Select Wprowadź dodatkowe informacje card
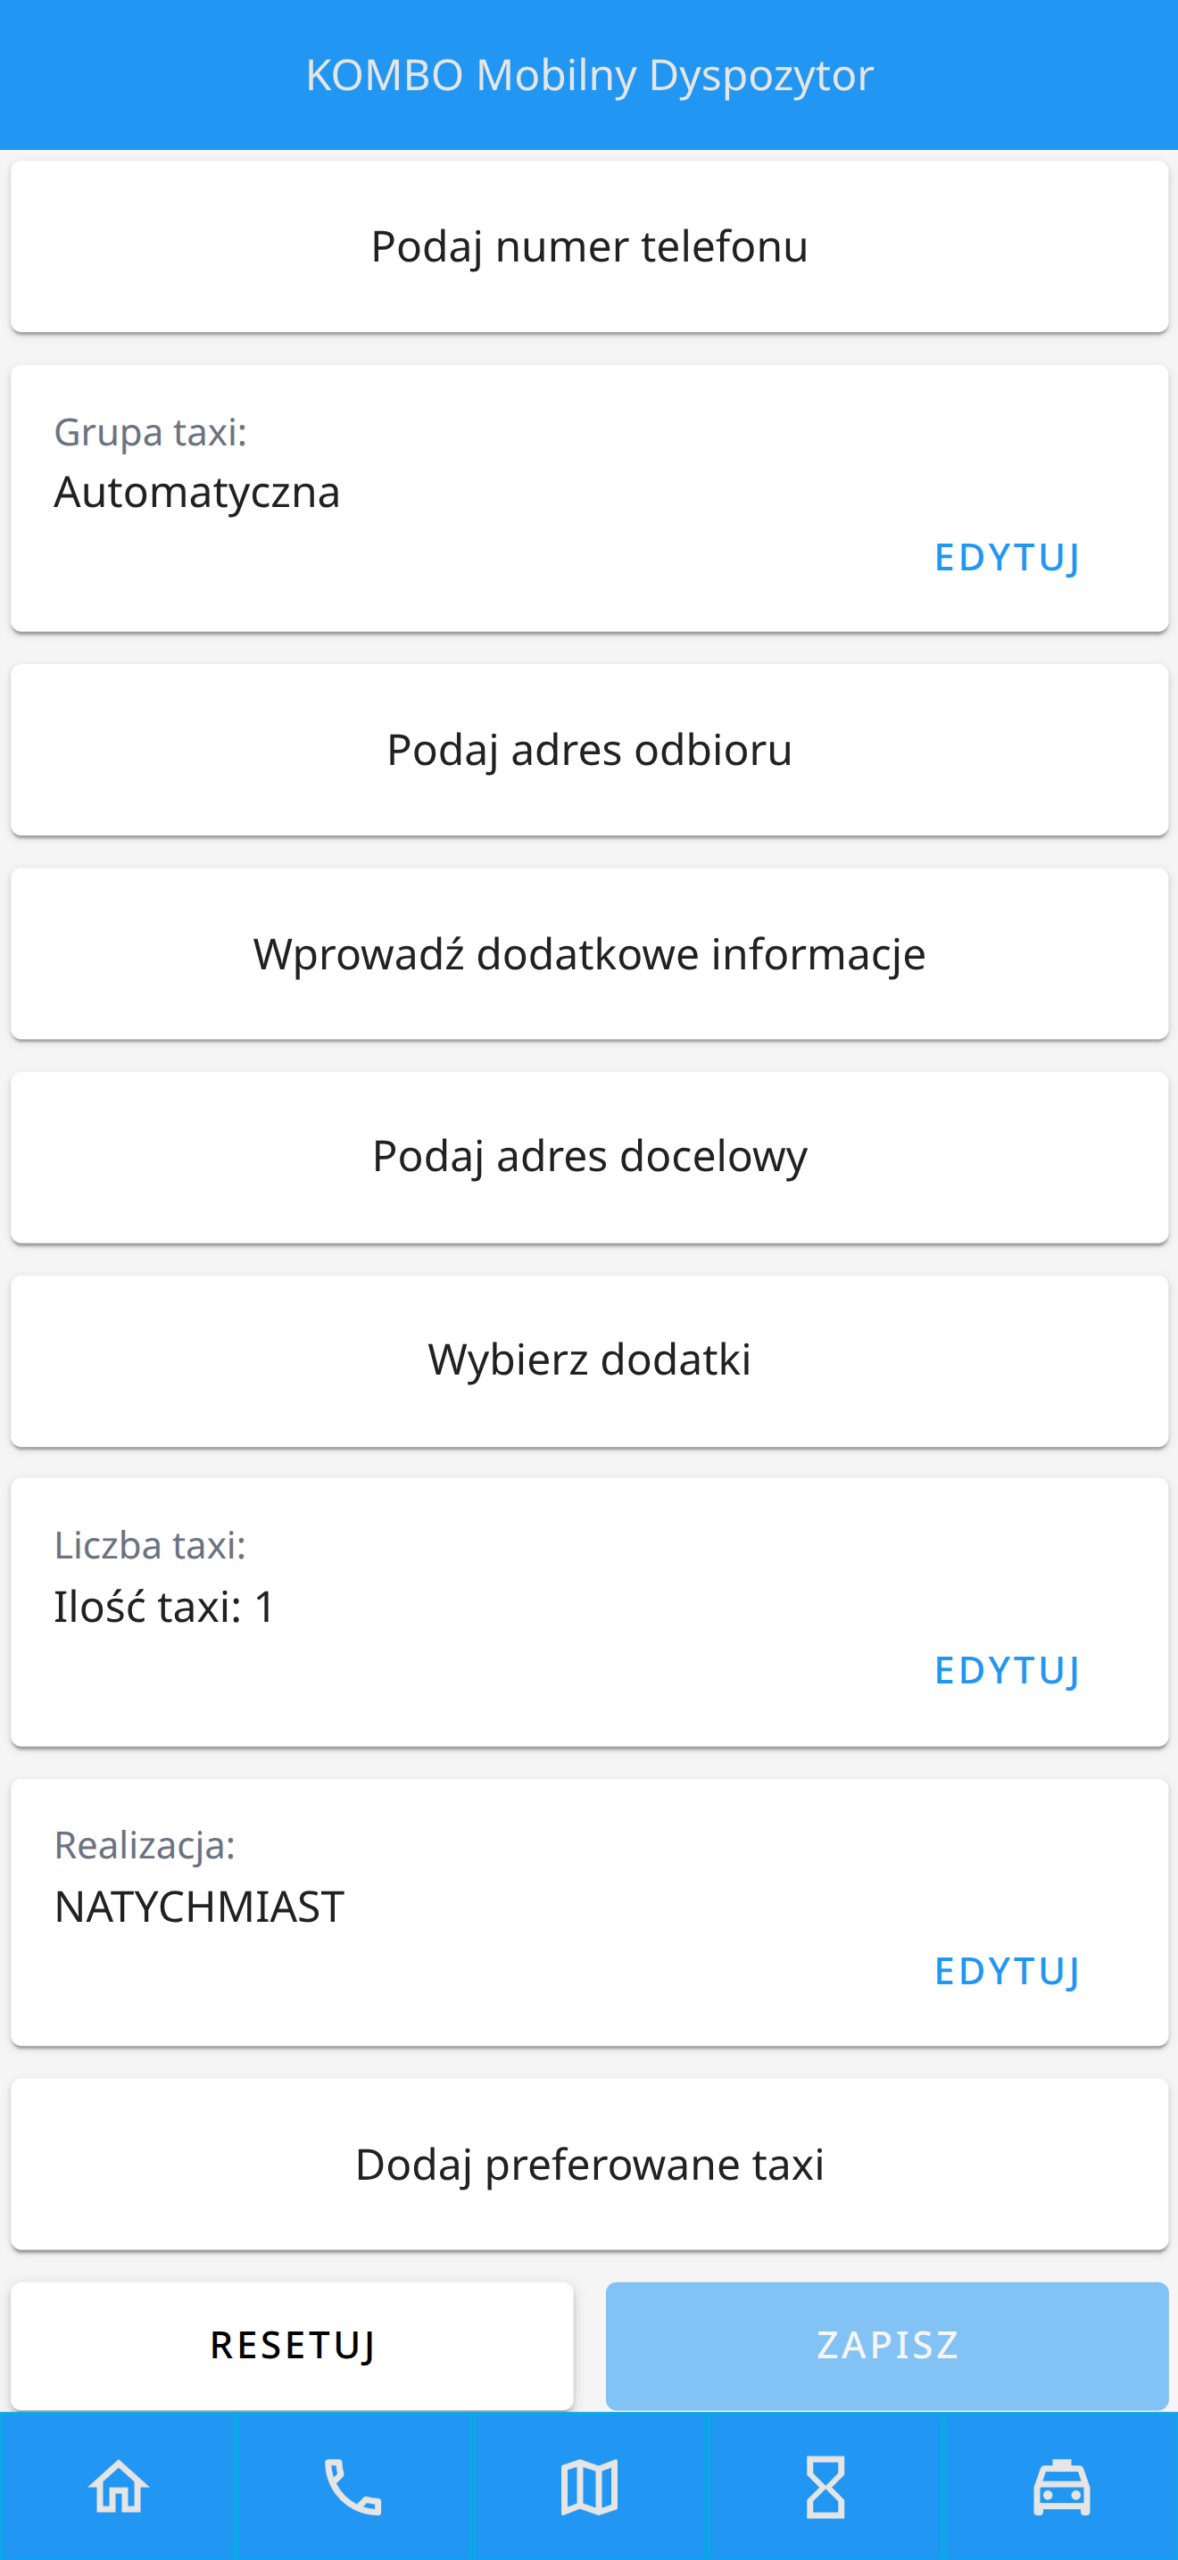The width and height of the screenshot is (1178, 2560). click(x=589, y=954)
